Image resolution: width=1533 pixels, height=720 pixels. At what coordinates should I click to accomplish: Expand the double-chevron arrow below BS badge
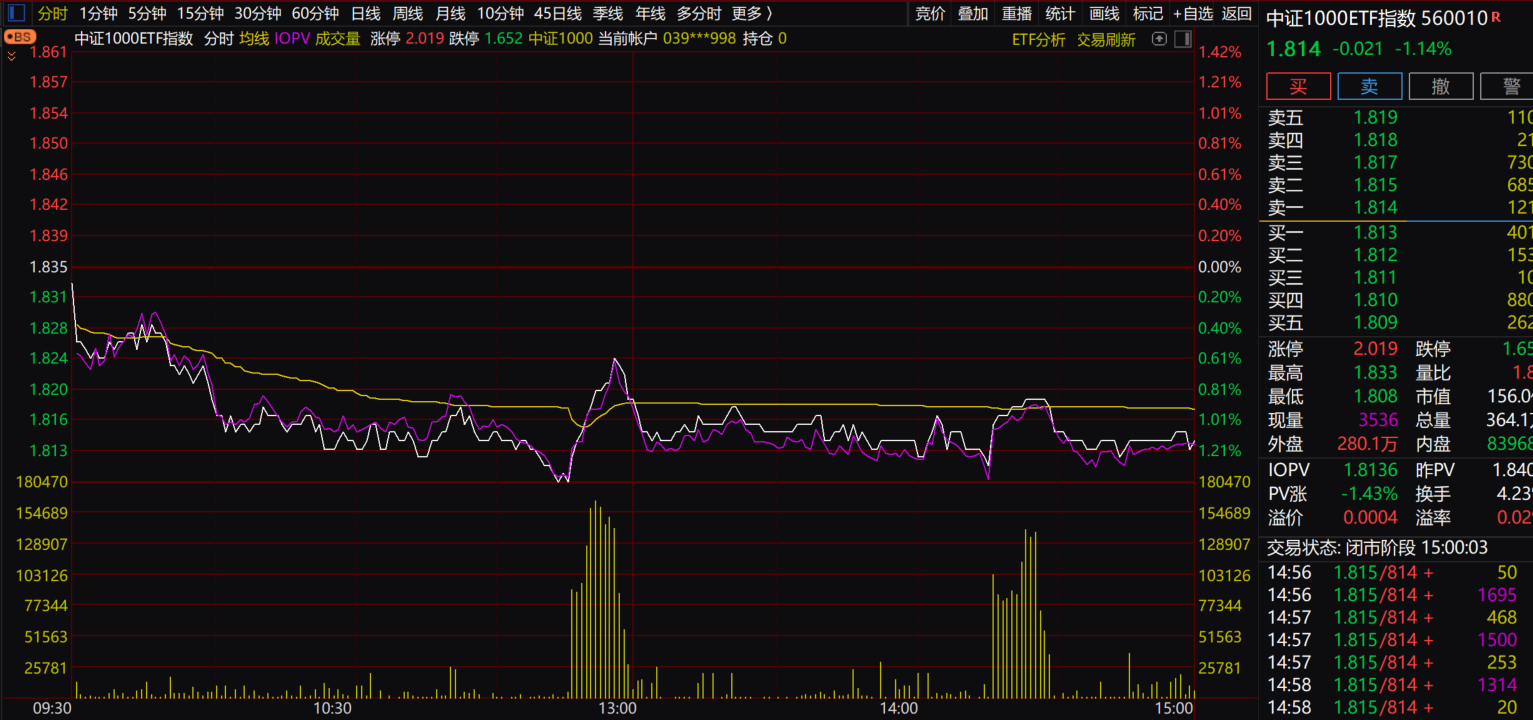coord(12,56)
